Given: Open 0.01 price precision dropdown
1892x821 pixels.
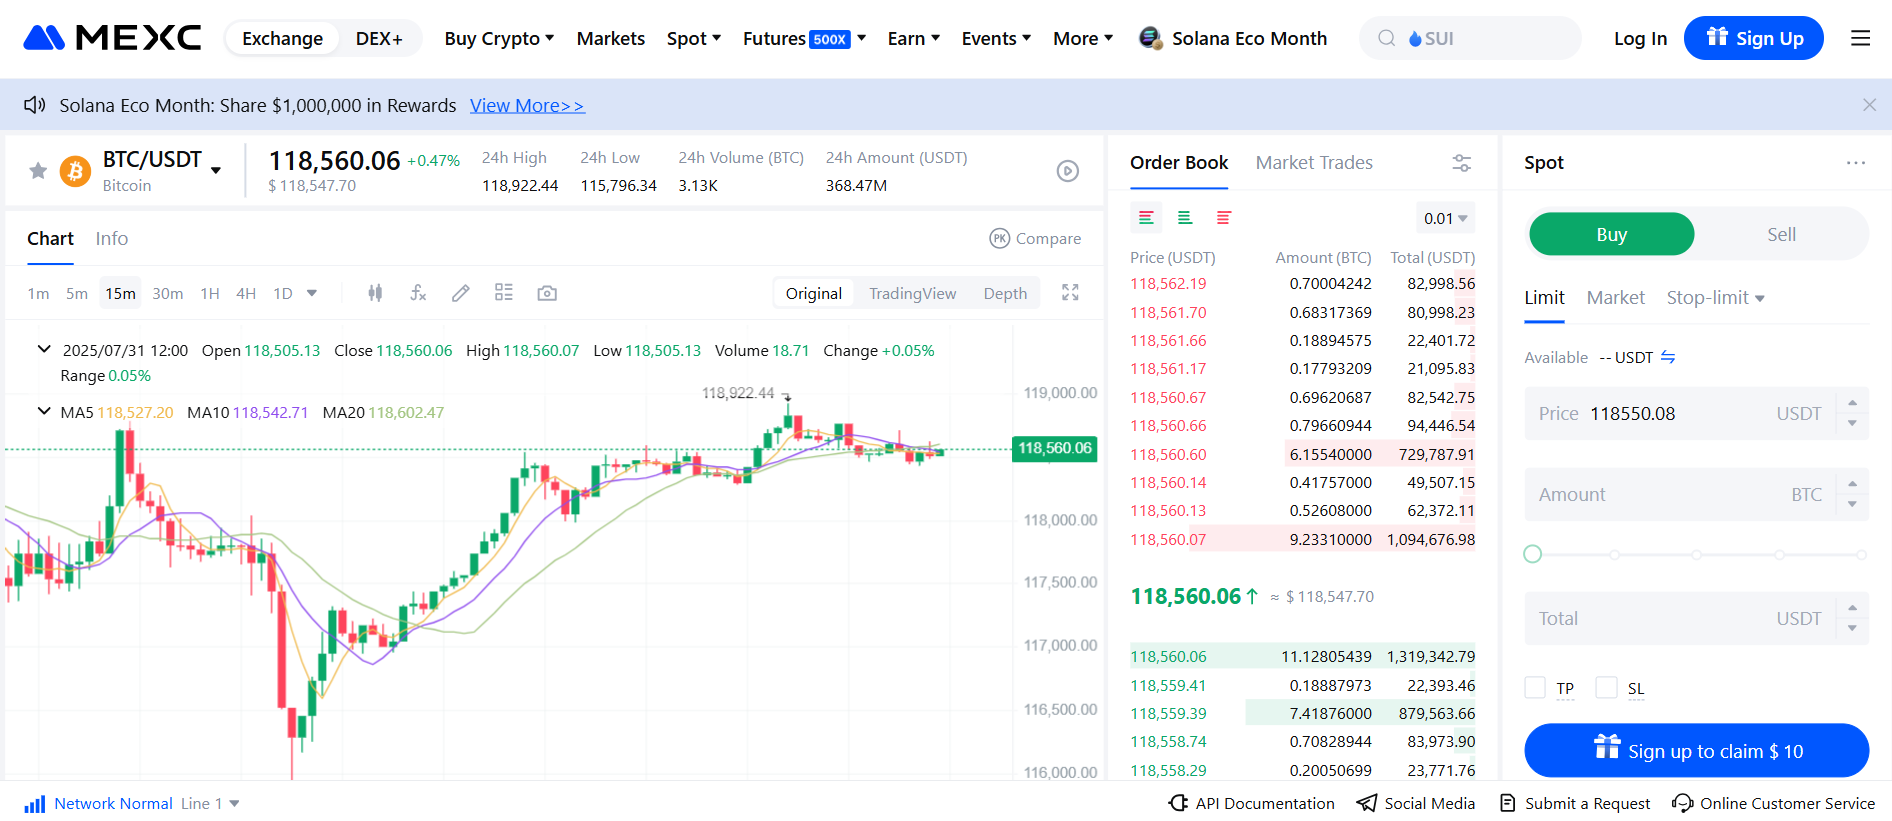Looking at the screenshot, I should click(1446, 218).
